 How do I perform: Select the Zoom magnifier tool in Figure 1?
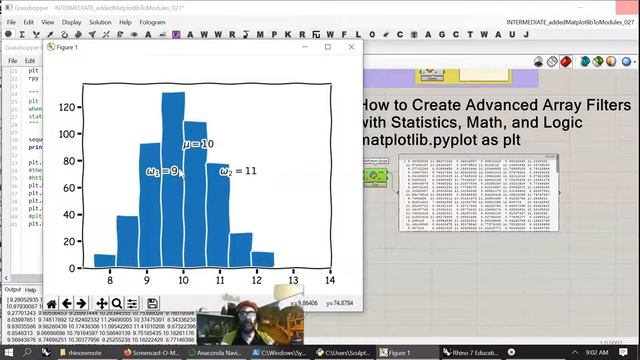117,303
